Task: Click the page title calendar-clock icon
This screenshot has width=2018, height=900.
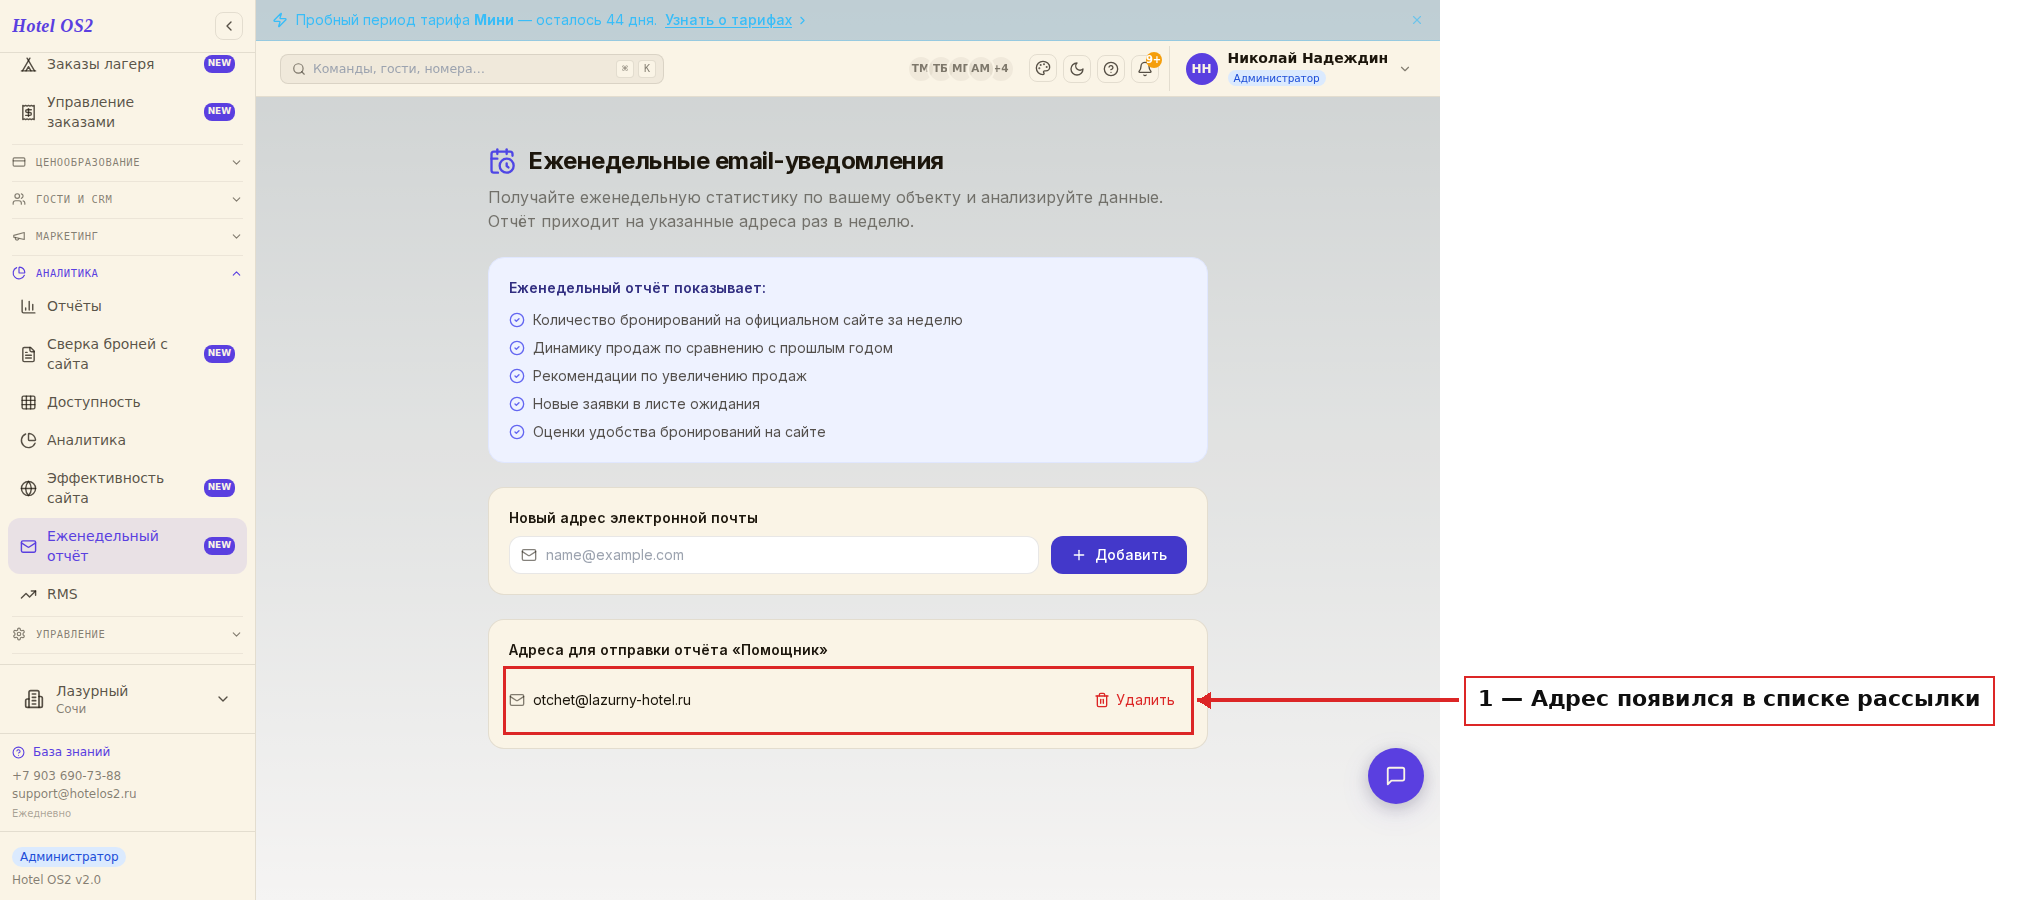Action: [502, 161]
